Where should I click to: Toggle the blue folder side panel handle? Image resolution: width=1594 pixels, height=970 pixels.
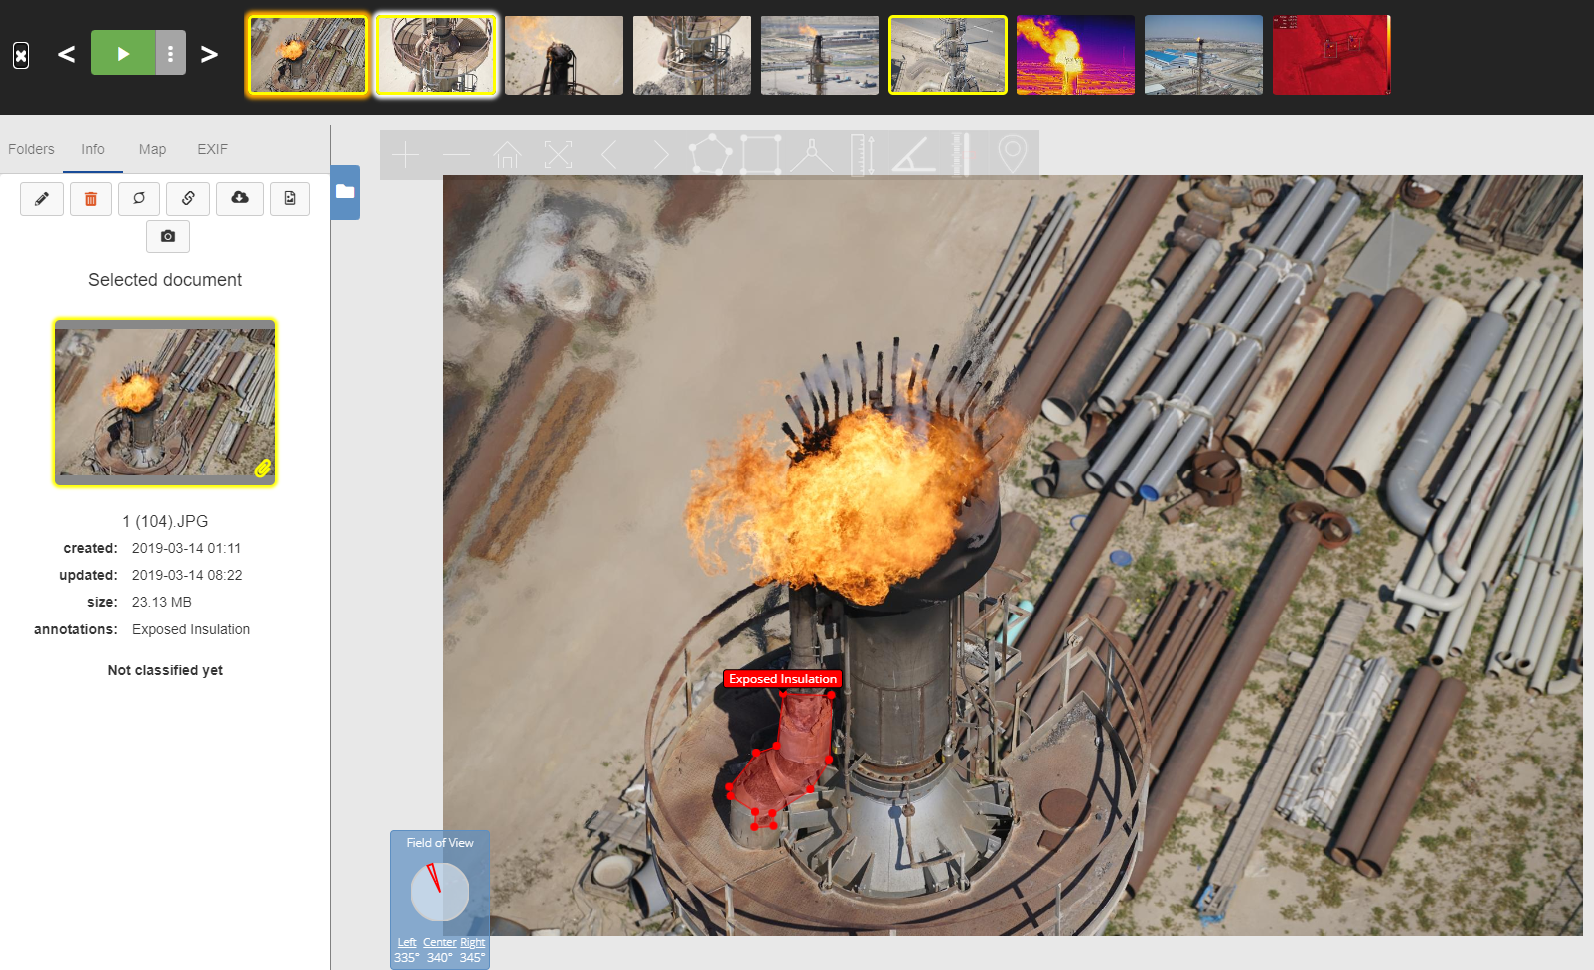pos(345,192)
